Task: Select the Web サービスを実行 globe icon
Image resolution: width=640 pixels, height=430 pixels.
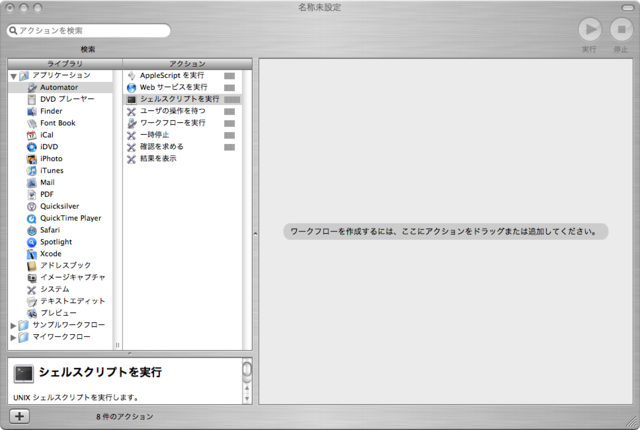Action: [131, 88]
